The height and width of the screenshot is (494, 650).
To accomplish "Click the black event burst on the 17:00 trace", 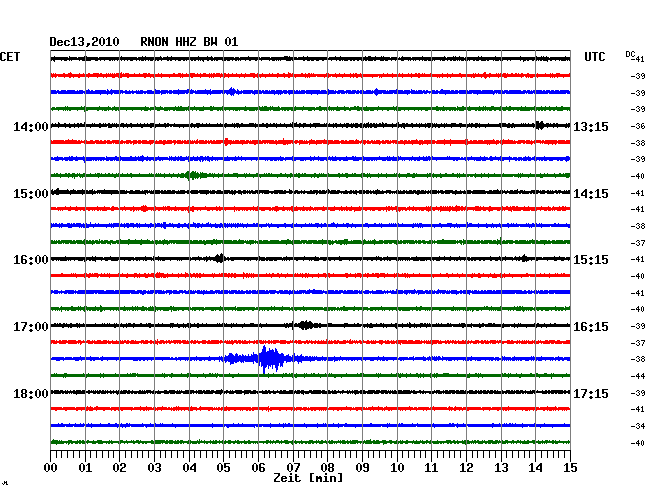I will click(306, 325).
